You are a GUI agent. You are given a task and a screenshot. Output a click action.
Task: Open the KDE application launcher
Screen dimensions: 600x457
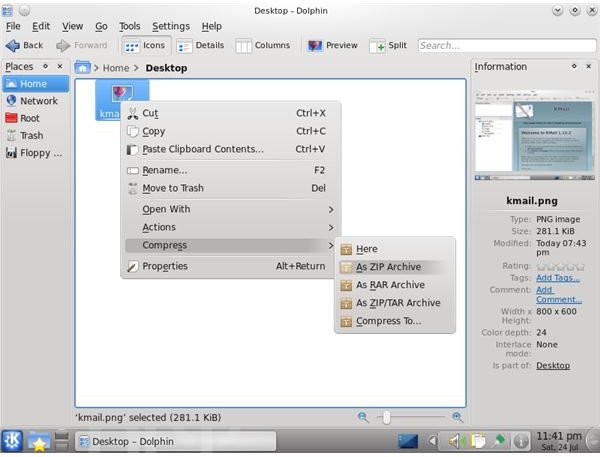pyautogui.click(x=12, y=441)
